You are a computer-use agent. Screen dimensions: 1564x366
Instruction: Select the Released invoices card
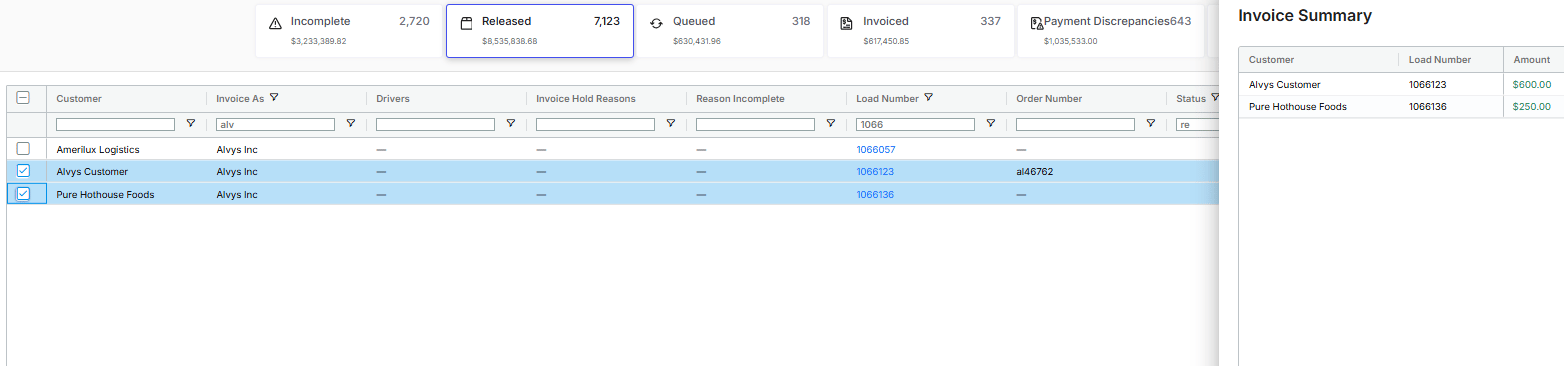(539, 31)
